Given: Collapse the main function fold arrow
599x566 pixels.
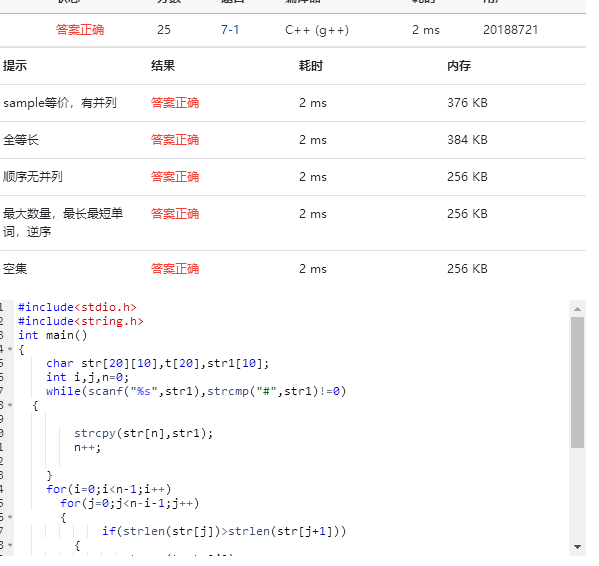Looking at the screenshot, I should click(x=10, y=349).
